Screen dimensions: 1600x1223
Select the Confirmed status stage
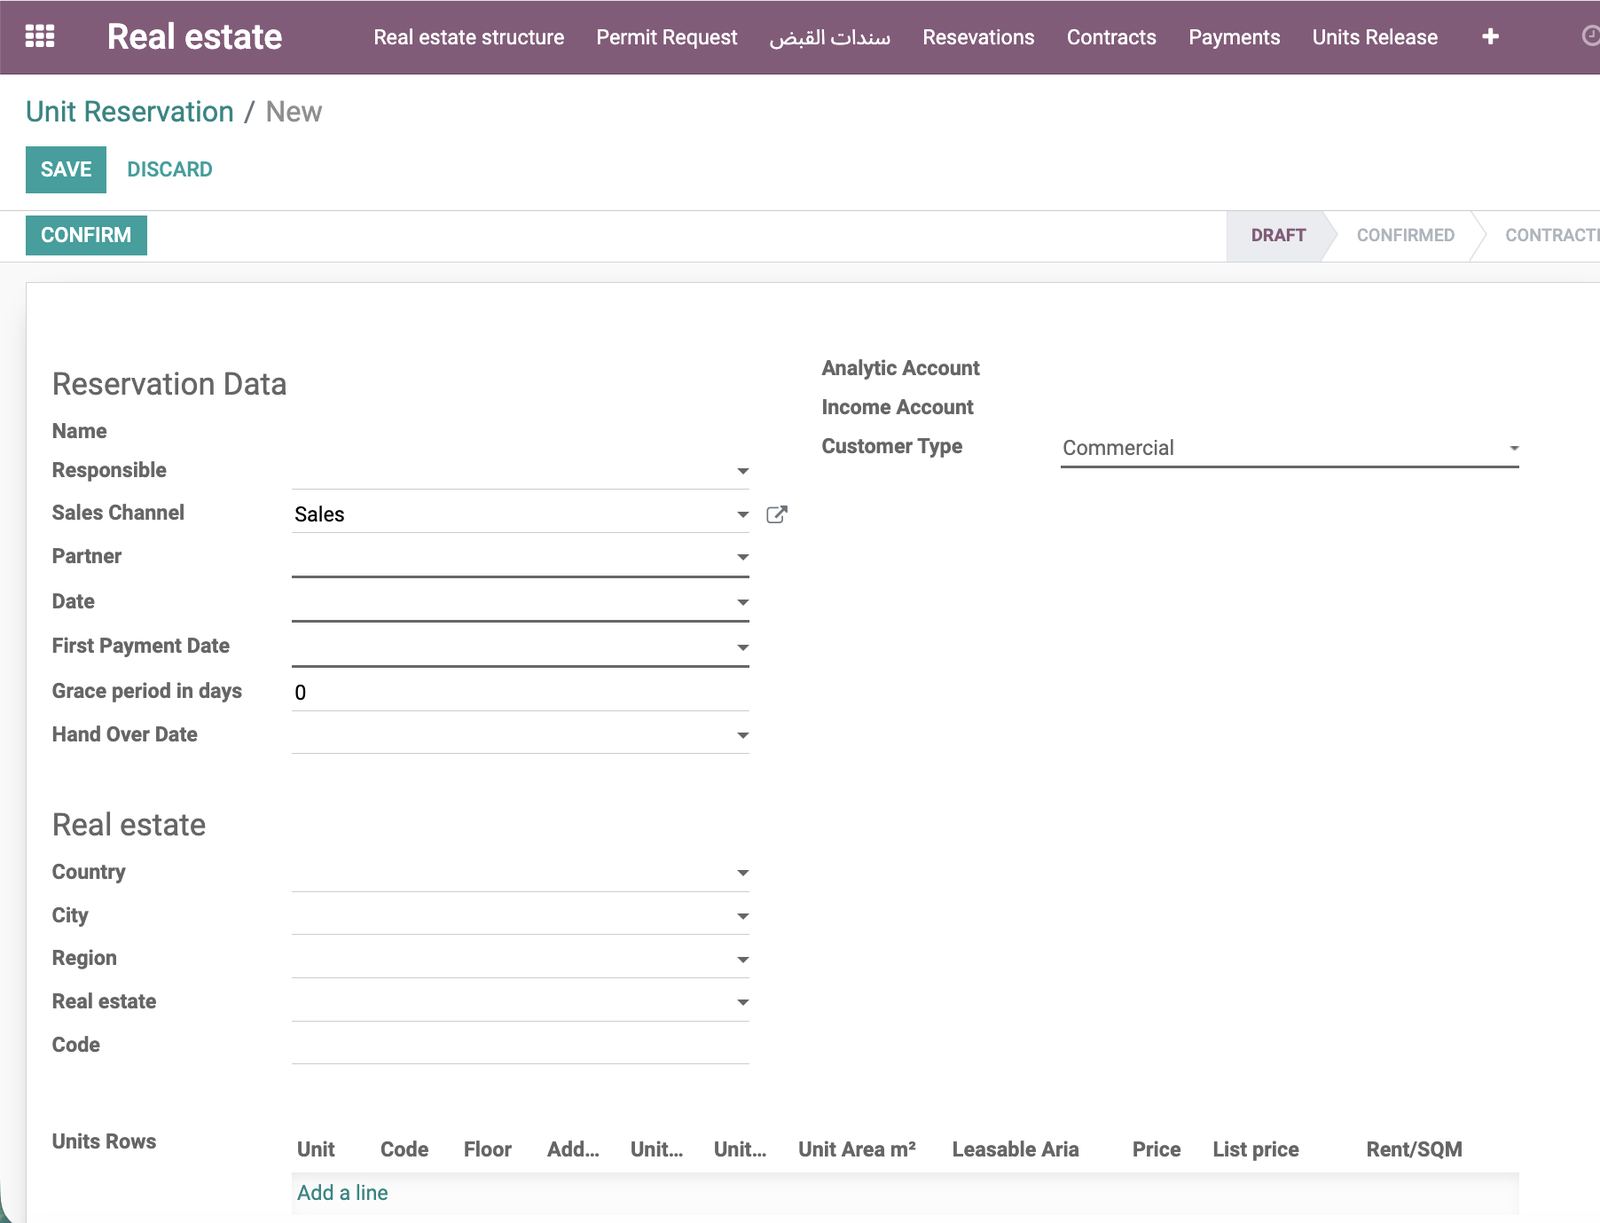[1405, 235]
